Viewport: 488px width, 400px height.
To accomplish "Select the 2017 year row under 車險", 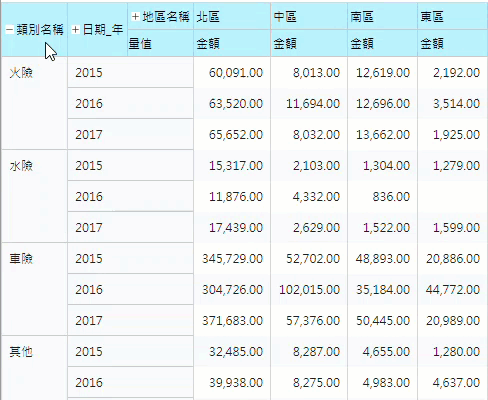I will click(130, 320).
